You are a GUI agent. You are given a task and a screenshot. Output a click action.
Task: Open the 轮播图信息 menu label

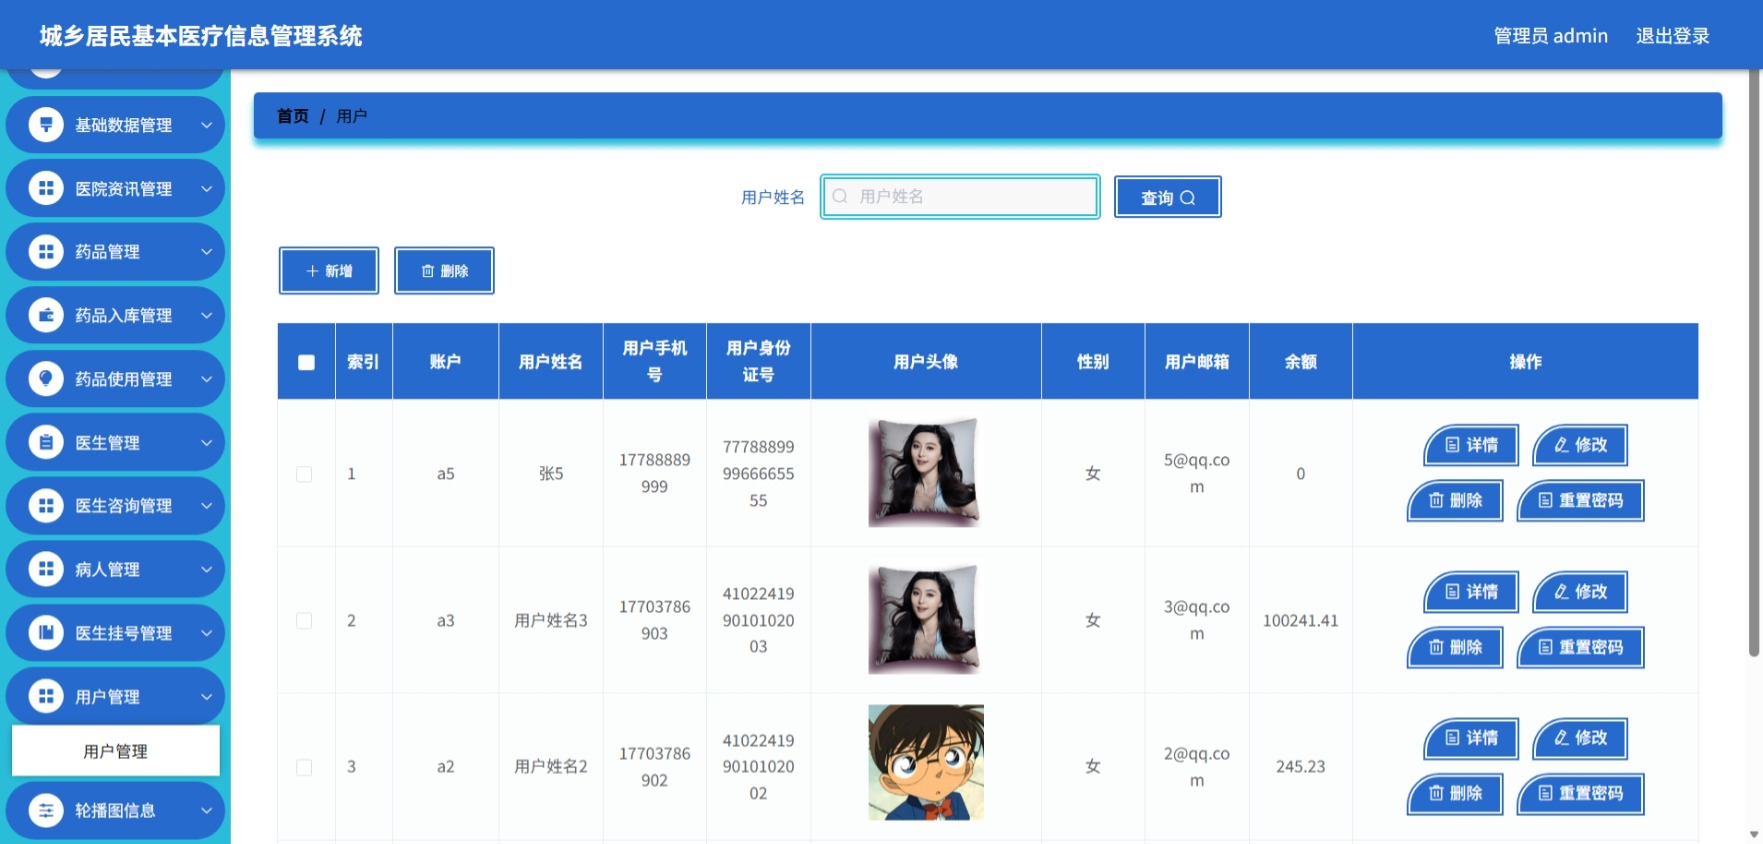point(115,810)
